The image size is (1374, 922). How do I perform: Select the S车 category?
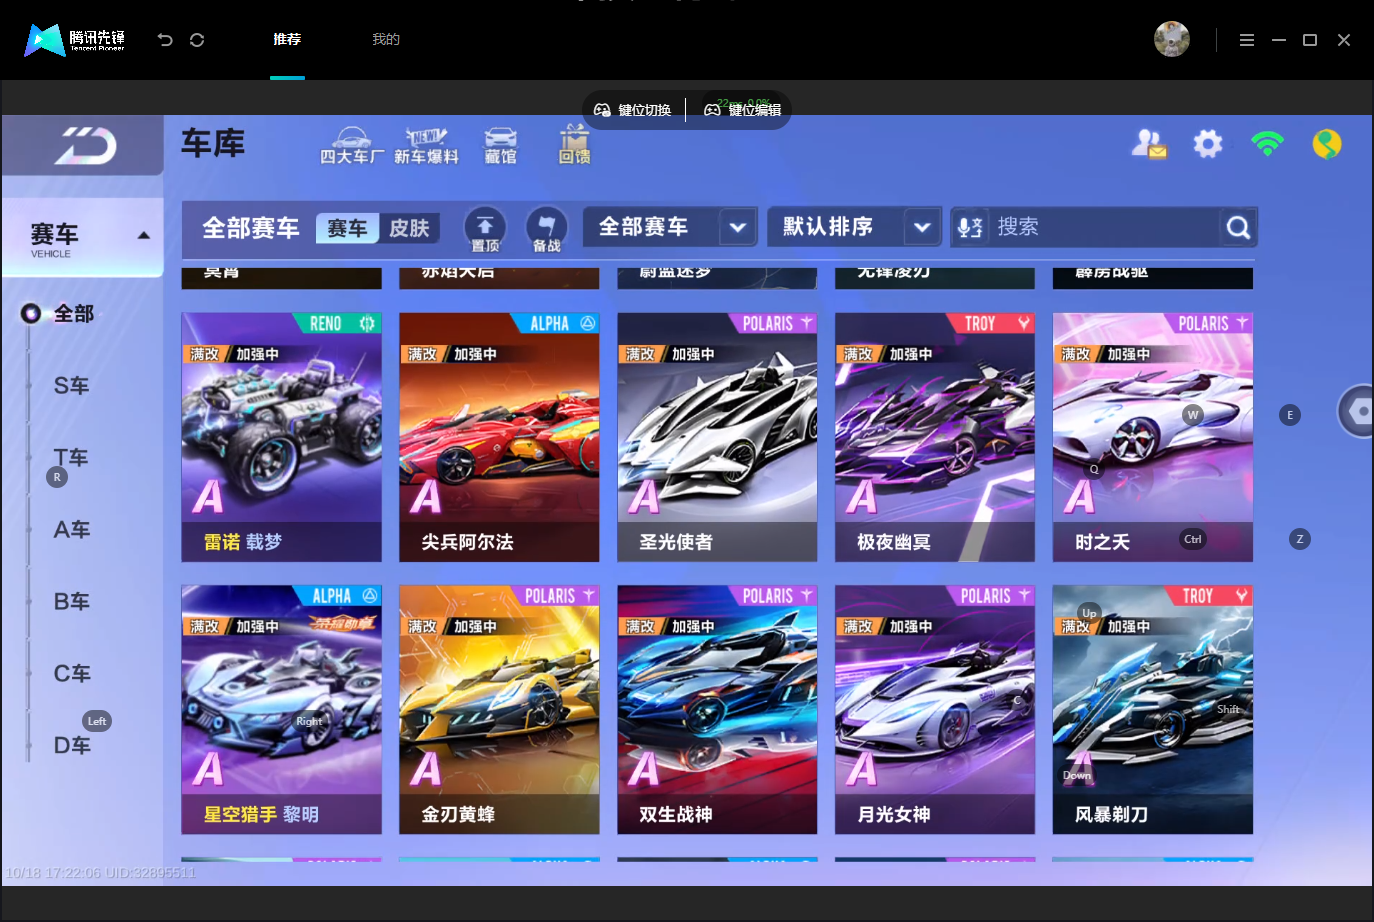[x=71, y=386]
